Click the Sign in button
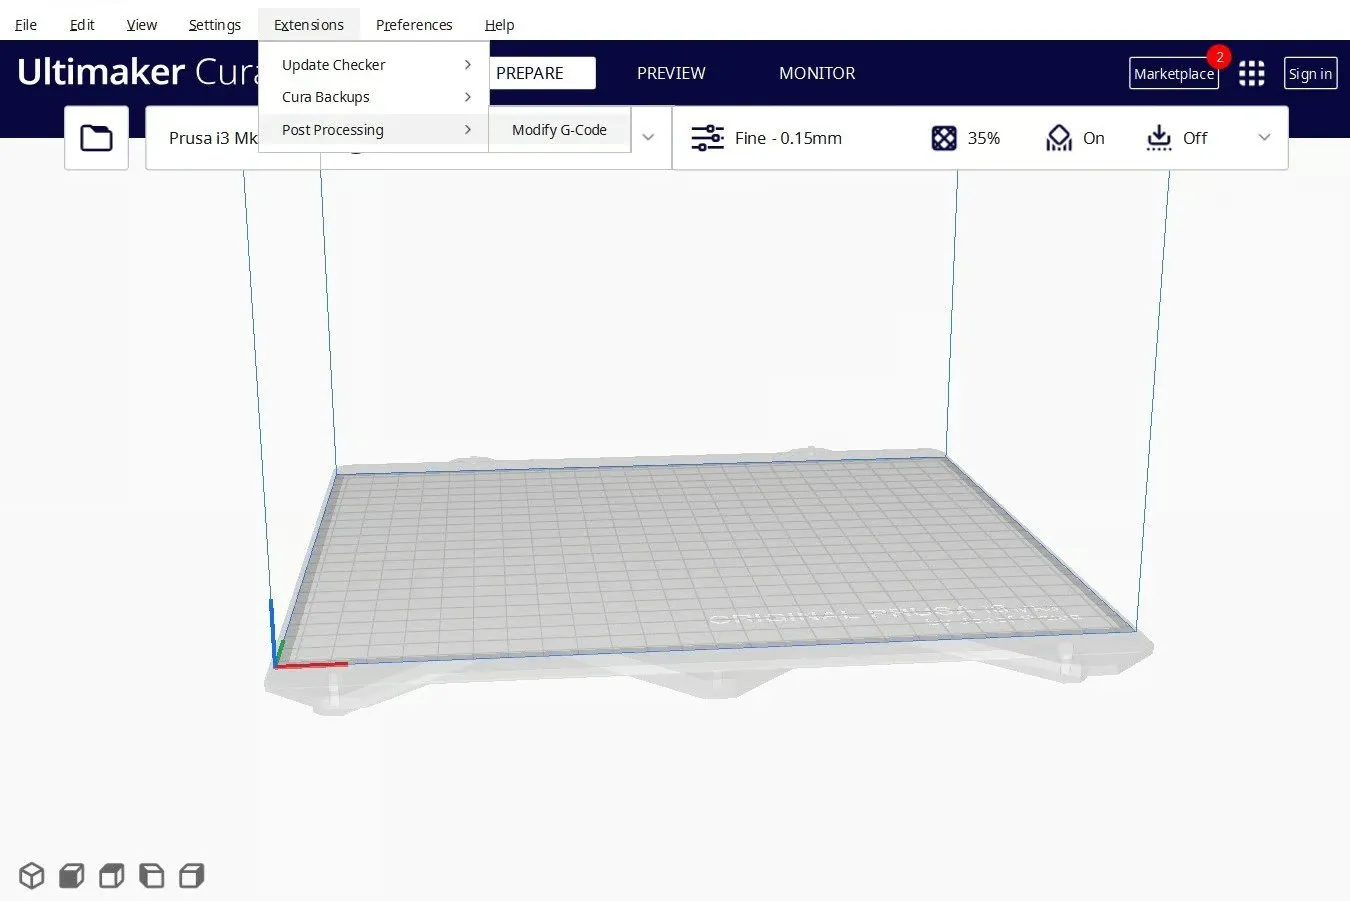 (x=1310, y=73)
